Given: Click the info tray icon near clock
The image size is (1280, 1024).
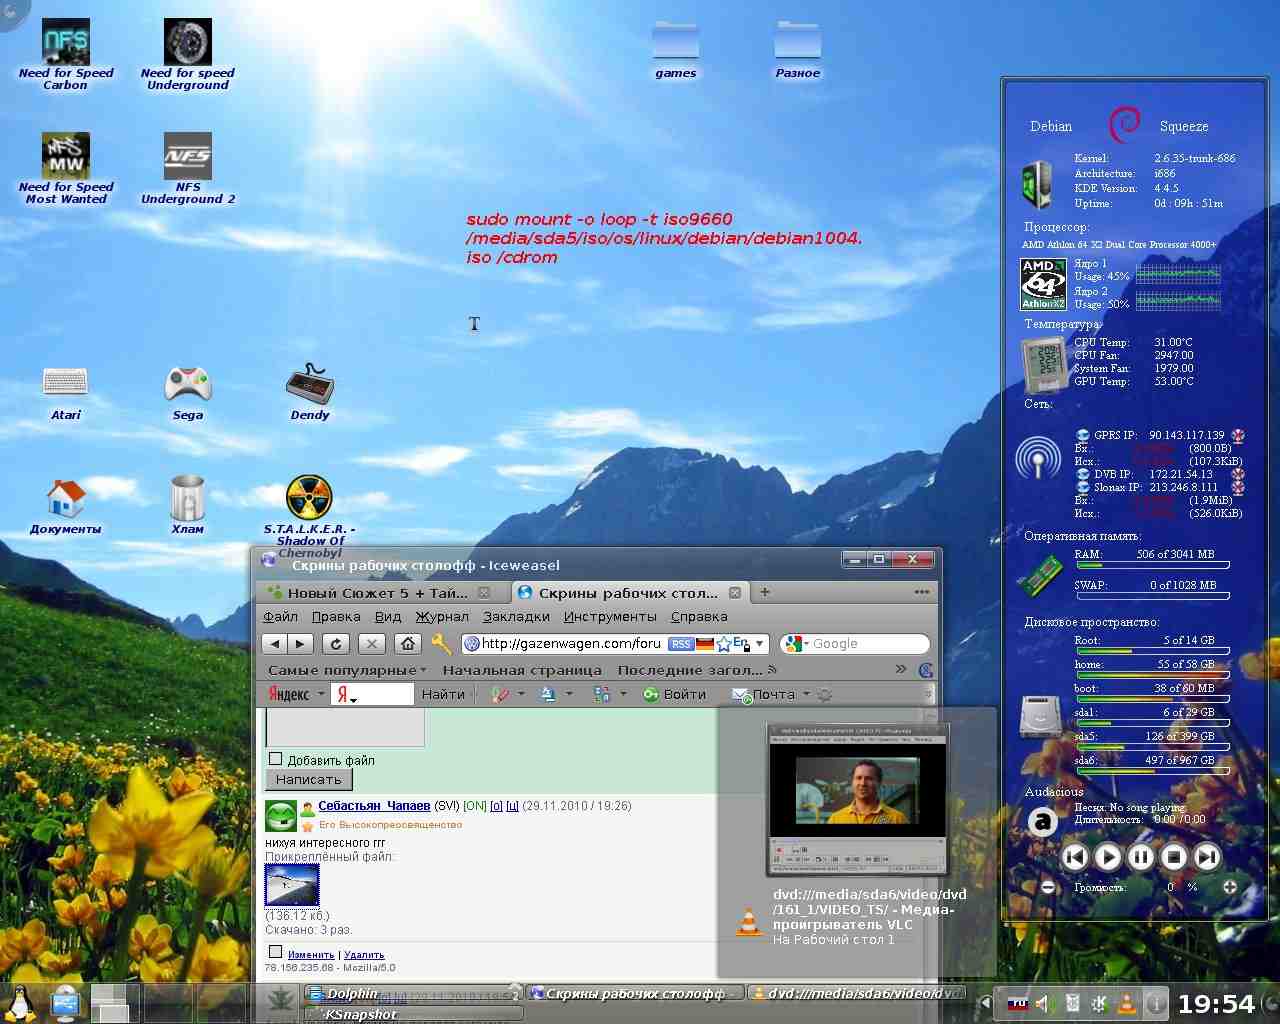Looking at the screenshot, I should tap(1154, 1003).
